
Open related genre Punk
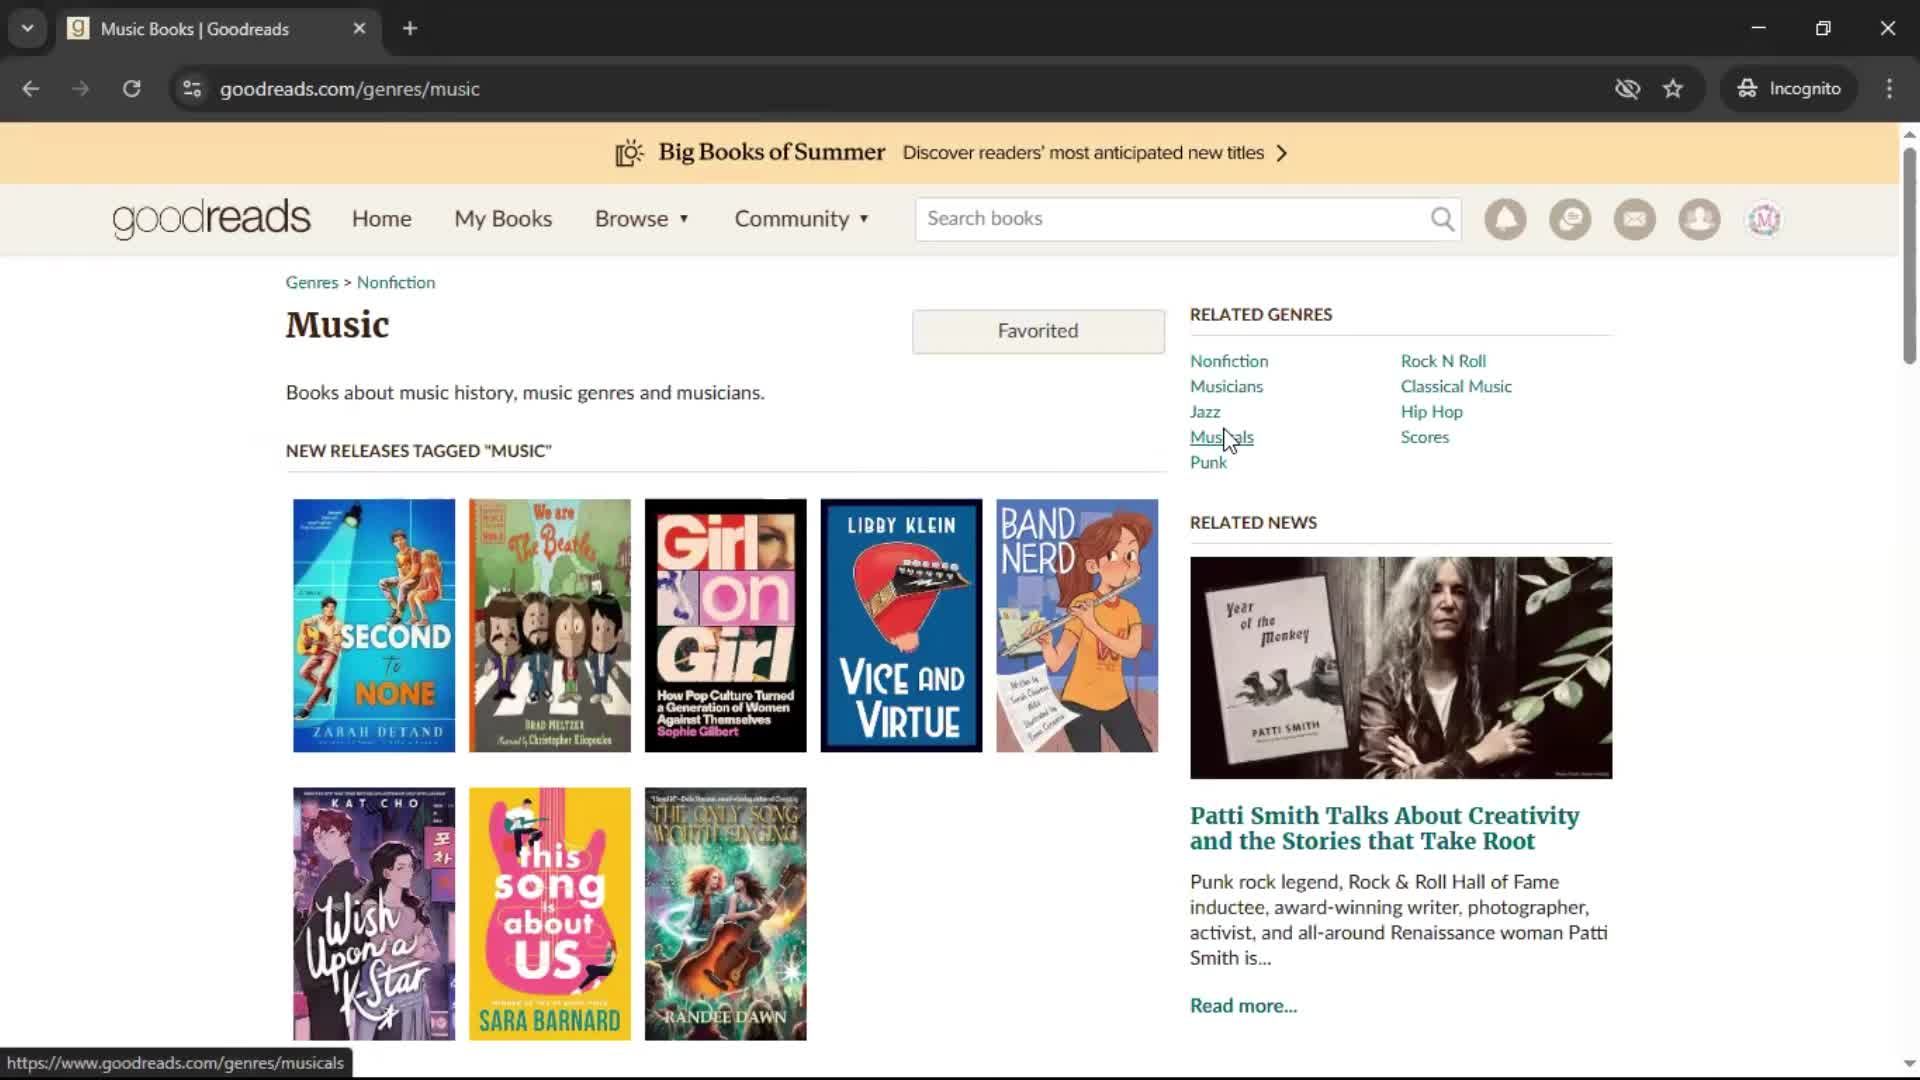click(1208, 463)
